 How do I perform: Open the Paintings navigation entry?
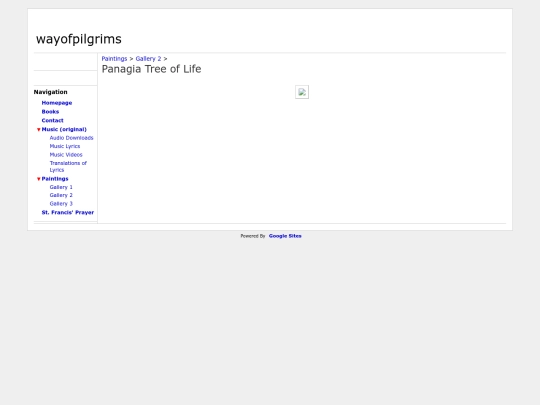point(55,178)
